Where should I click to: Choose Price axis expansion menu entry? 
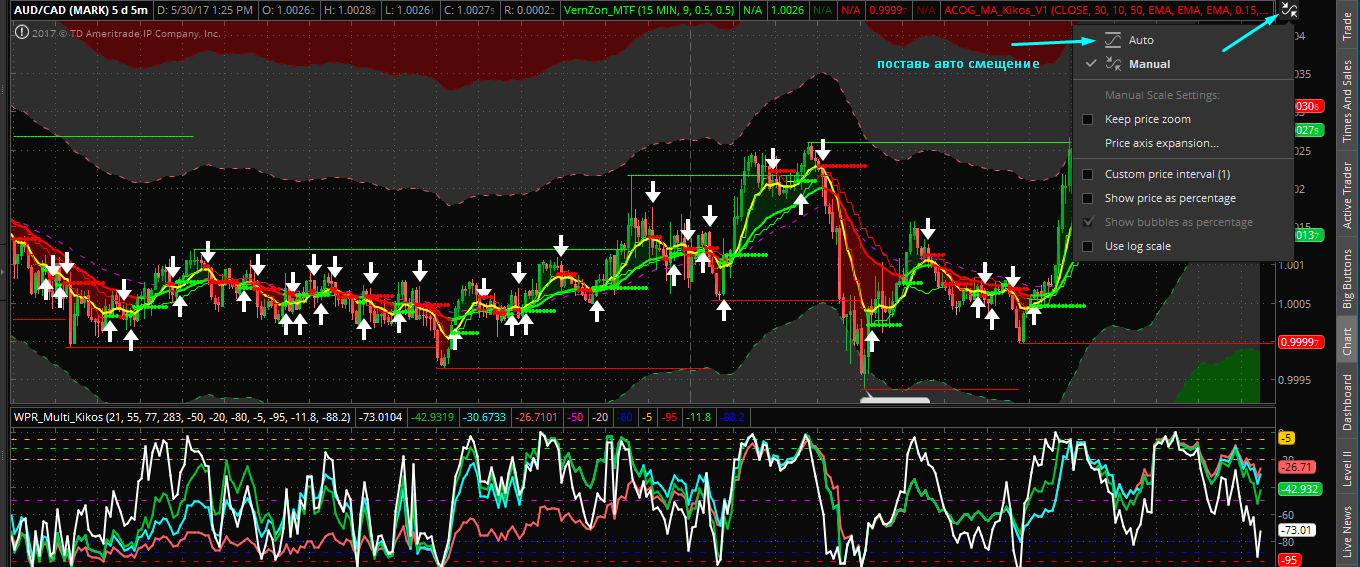(1161, 143)
